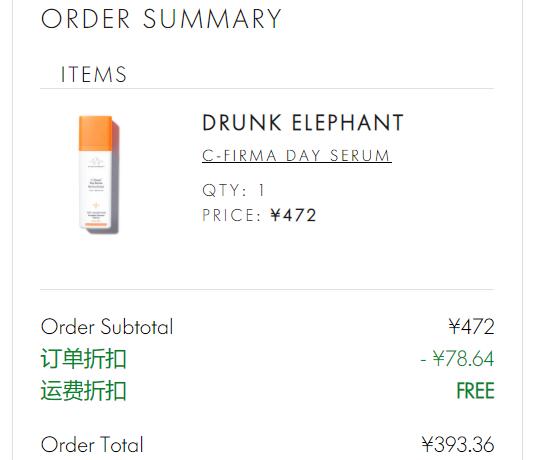Image resolution: width=546 pixels, height=460 pixels.
Task: Select the order total ¥393.36
Action: (458, 445)
